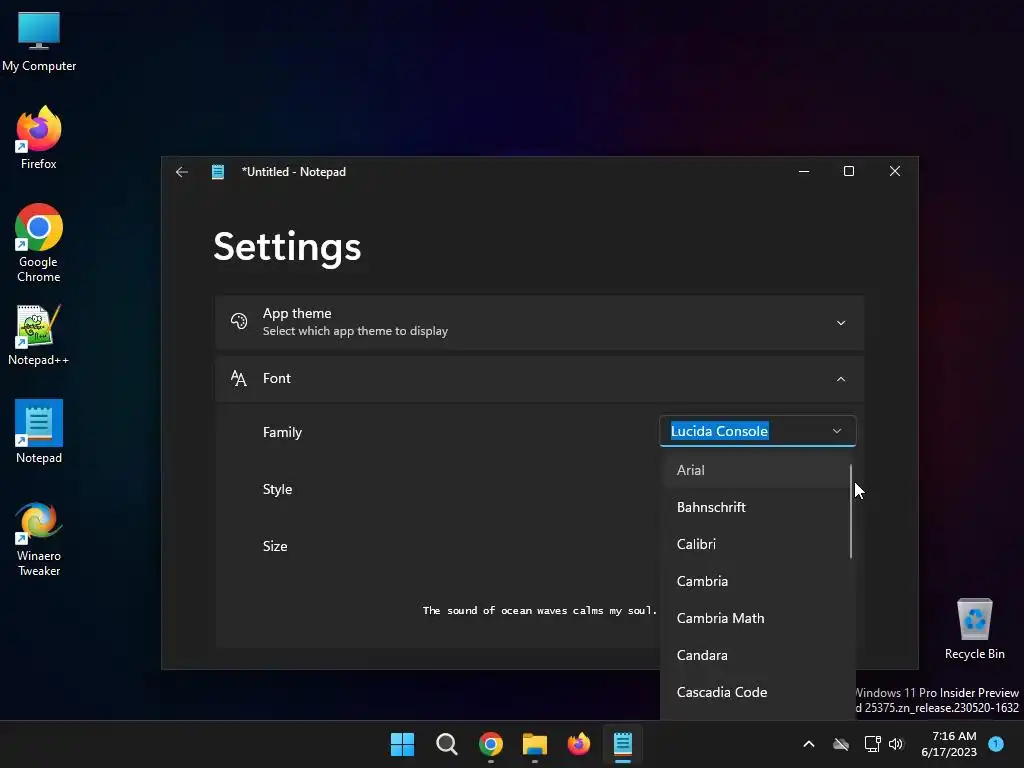
Task: Click the OneDrive cloud tray icon
Action: click(x=841, y=744)
